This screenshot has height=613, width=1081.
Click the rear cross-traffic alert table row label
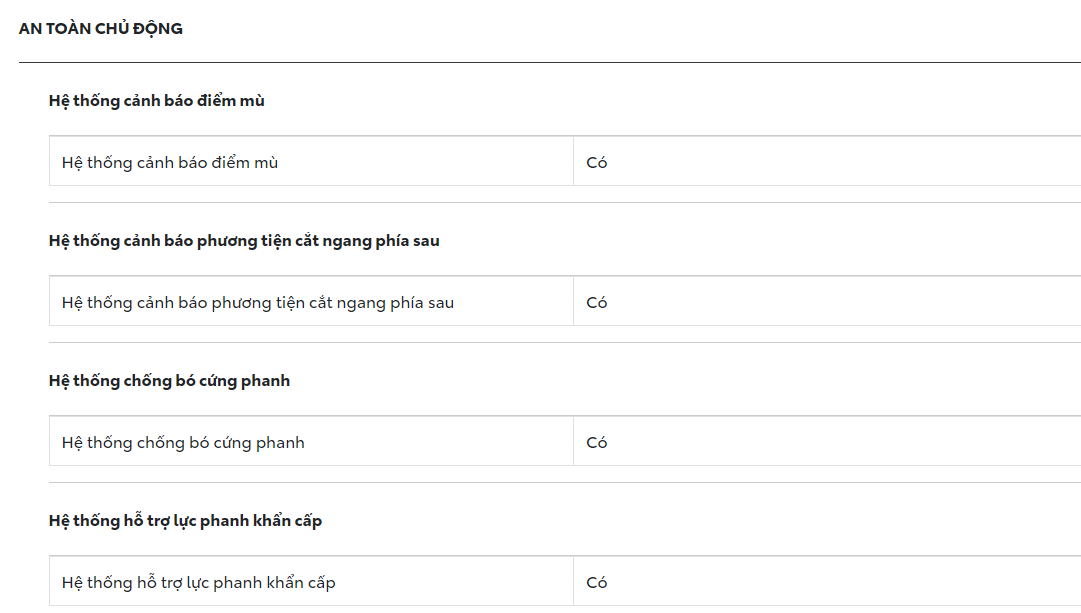pos(258,303)
